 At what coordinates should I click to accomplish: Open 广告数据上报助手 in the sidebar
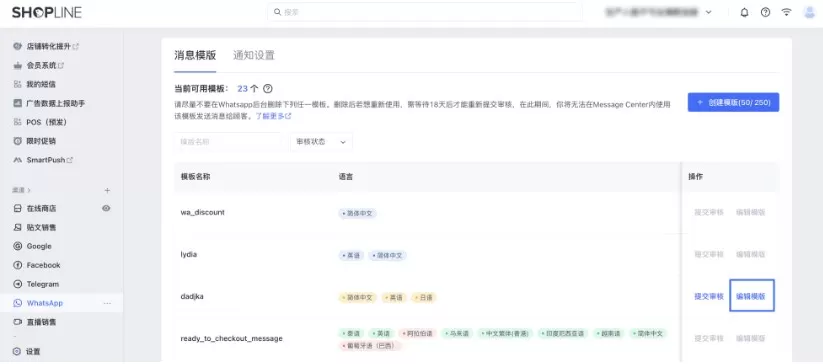pyautogui.click(x=49, y=103)
